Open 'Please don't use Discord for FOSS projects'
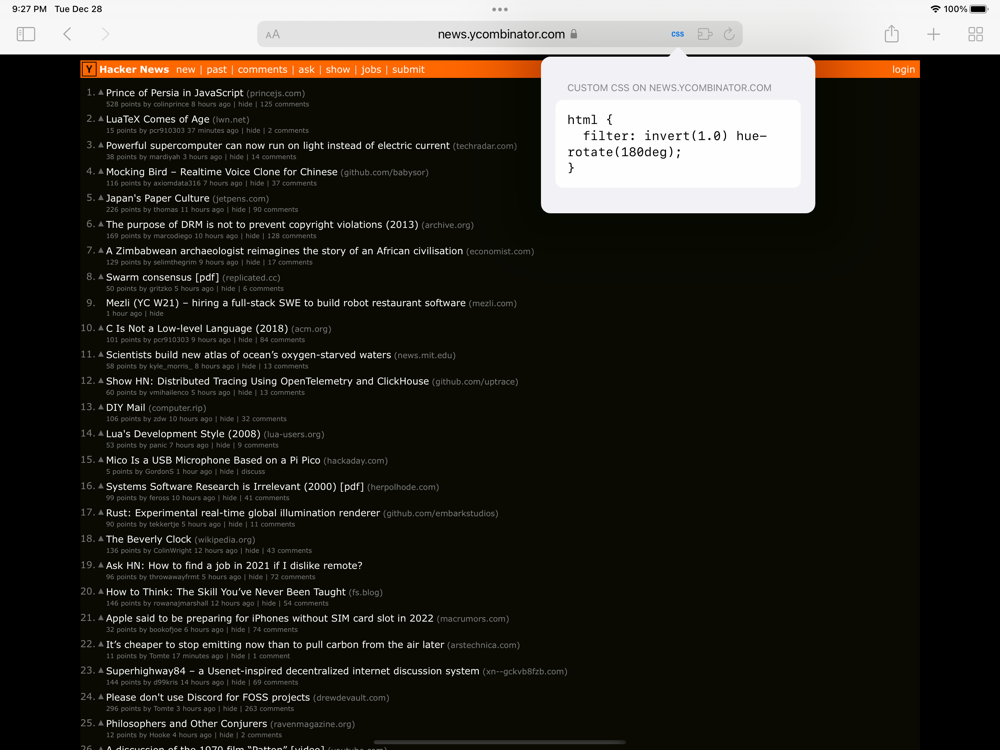 tap(208, 697)
